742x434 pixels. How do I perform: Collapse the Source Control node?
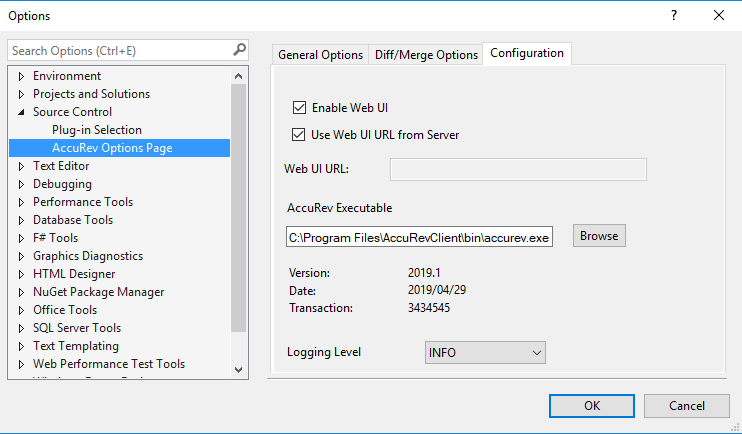[21, 112]
